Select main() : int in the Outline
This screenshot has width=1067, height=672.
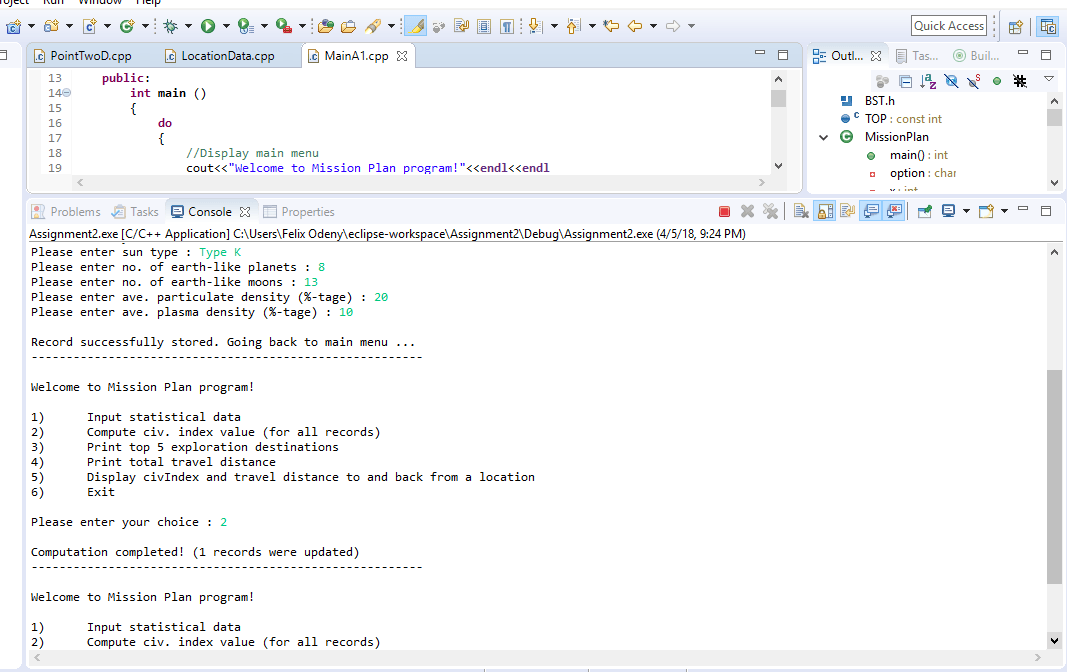coord(918,155)
